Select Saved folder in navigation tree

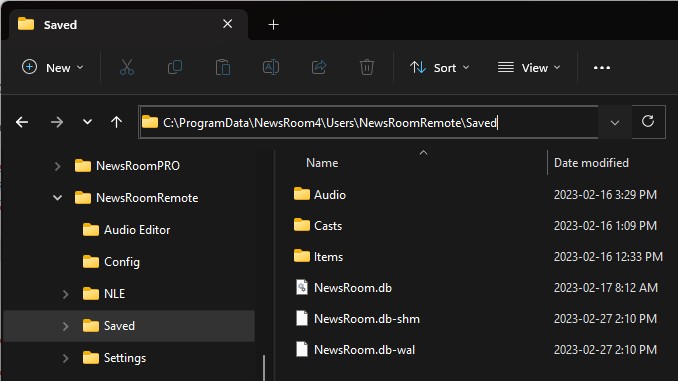119,326
